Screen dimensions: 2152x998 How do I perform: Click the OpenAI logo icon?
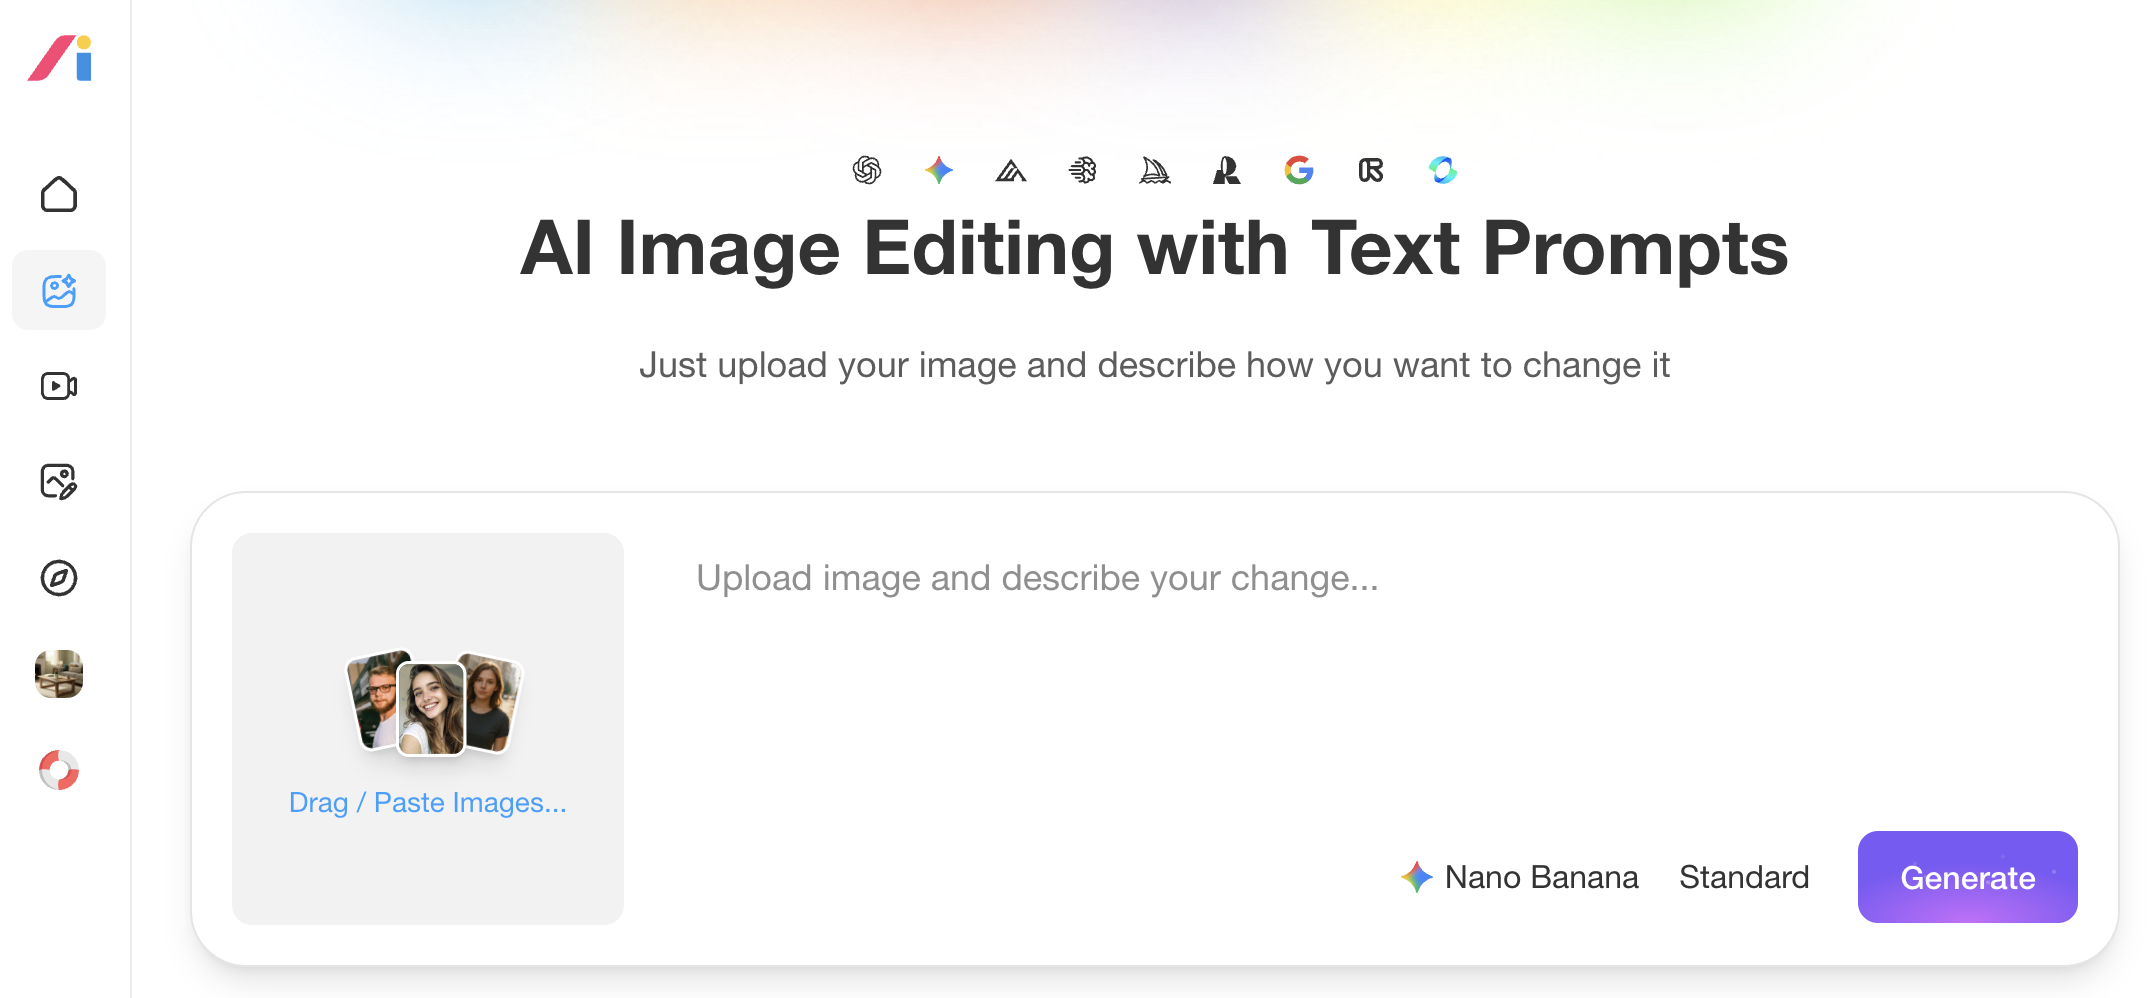(x=867, y=171)
